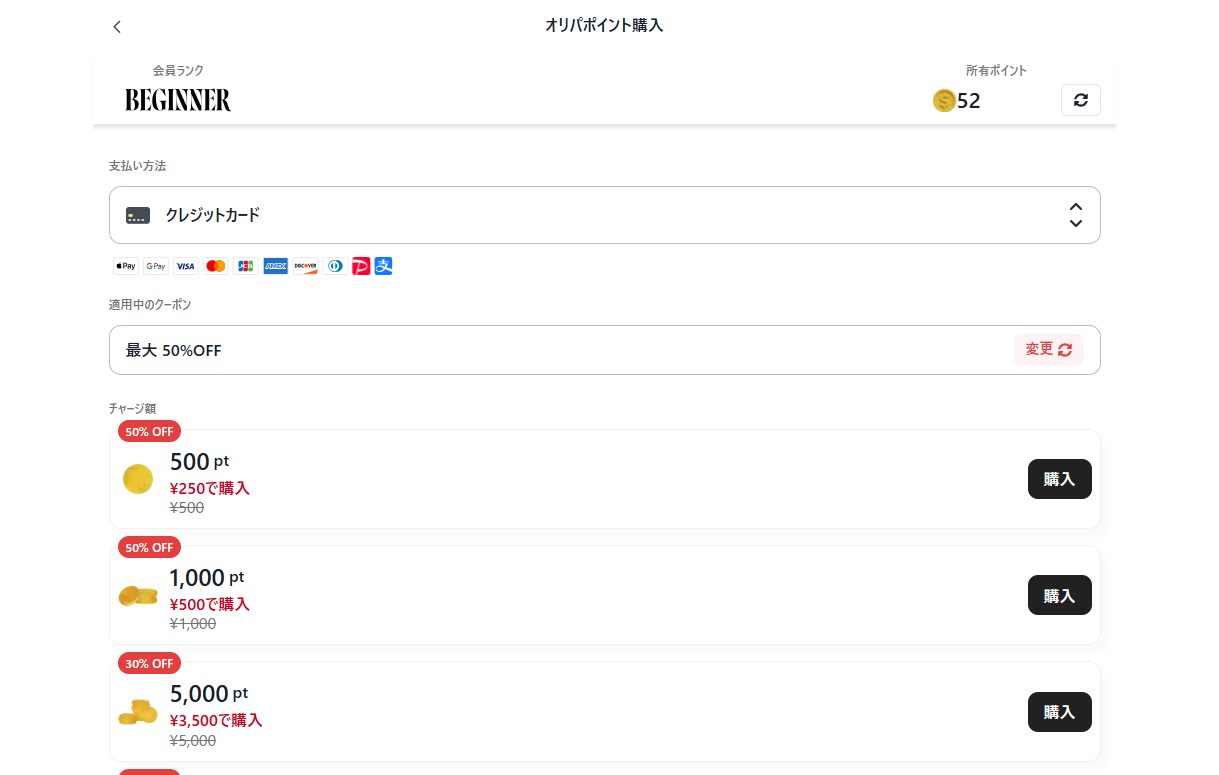The height and width of the screenshot is (775, 1219).
Task: Select the 最大 50%OFF coupon field
Action: click(x=560, y=350)
